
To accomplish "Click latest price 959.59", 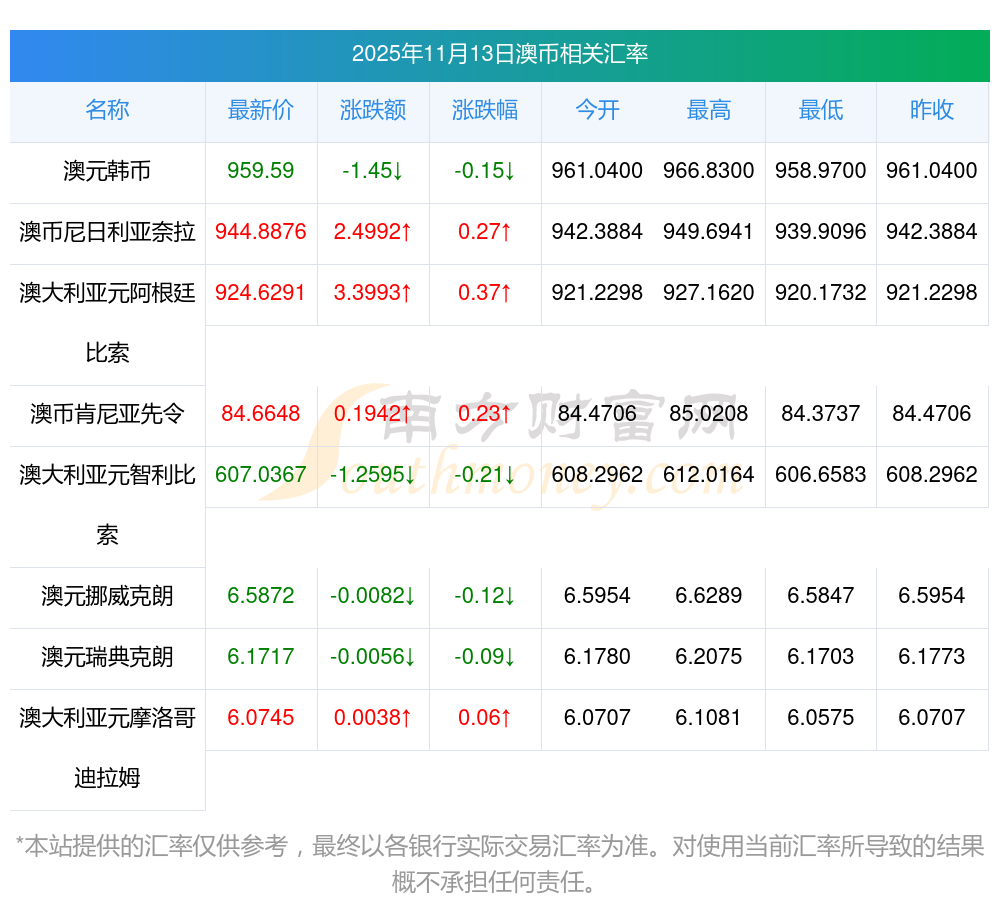I will tap(261, 171).
